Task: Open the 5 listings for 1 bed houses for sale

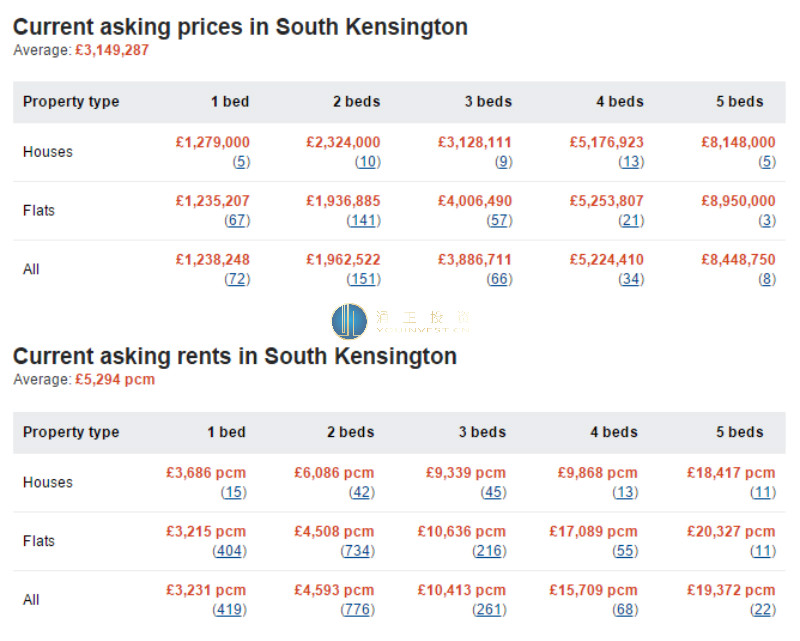Action: pos(241,162)
